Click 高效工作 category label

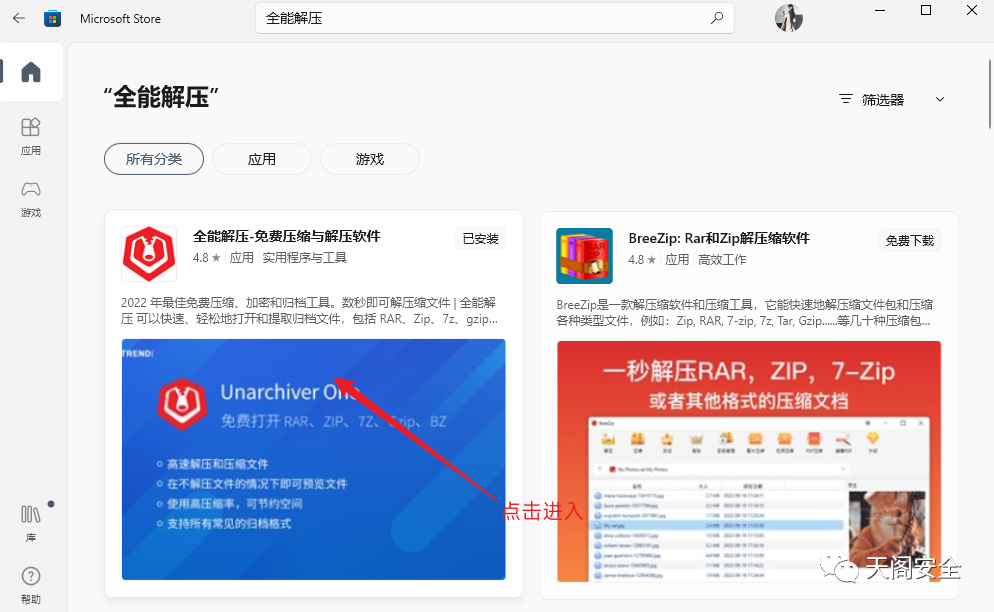click(722, 259)
